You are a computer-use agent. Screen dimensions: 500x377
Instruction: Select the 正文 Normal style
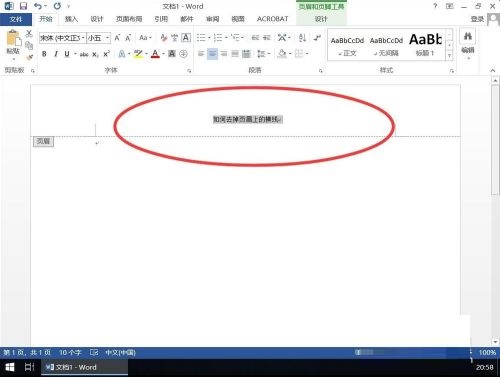(x=347, y=46)
